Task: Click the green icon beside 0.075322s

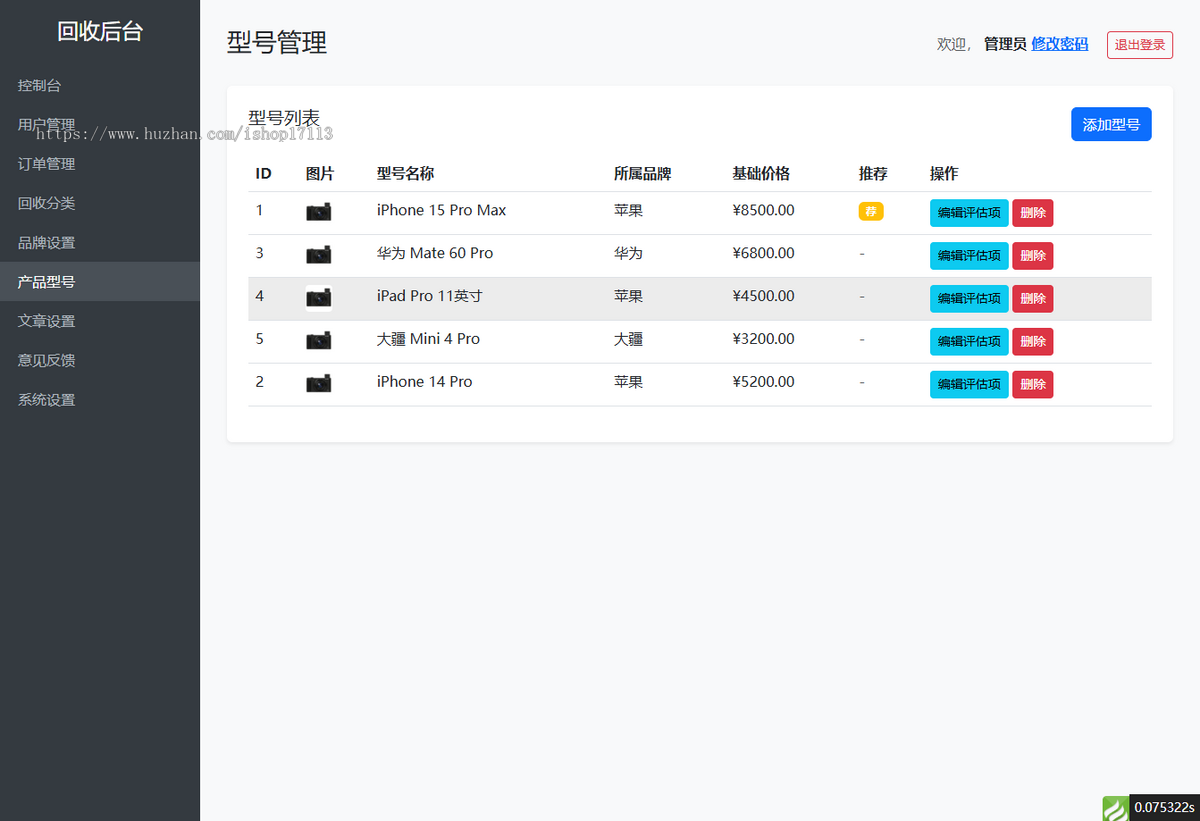Action: pyautogui.click(x=1115, y=808)
